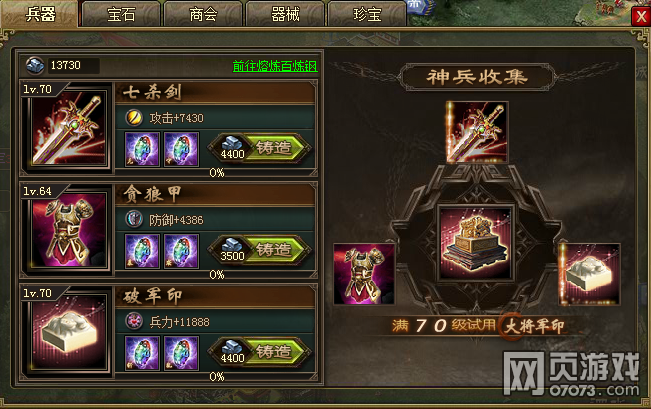Click the attack stat icon next to 攻击+7430
The height and width of the screenshot is (409, 651).
(134, 118)
